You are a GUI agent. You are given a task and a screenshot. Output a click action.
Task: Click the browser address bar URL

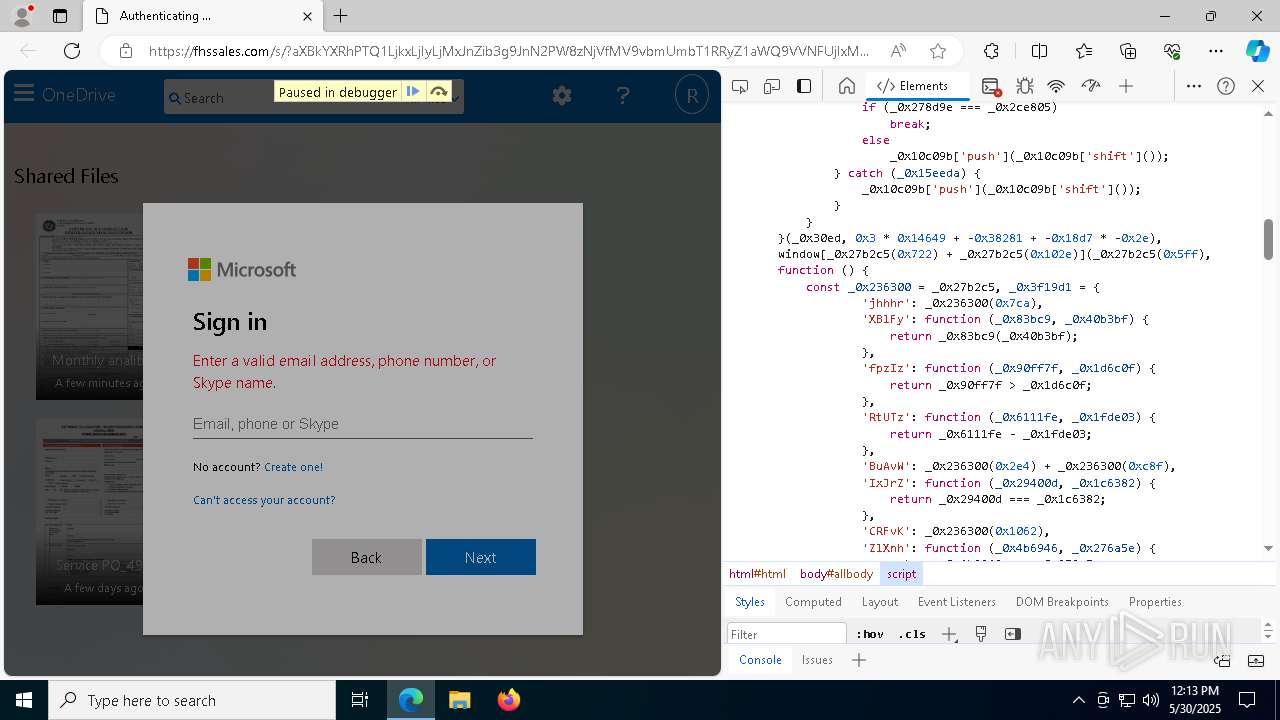click(x=509, y=51)
